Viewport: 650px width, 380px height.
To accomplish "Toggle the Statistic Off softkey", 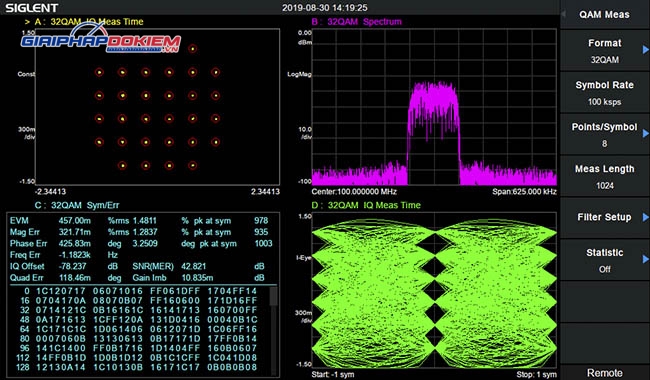I will click(x=604, y=260).
